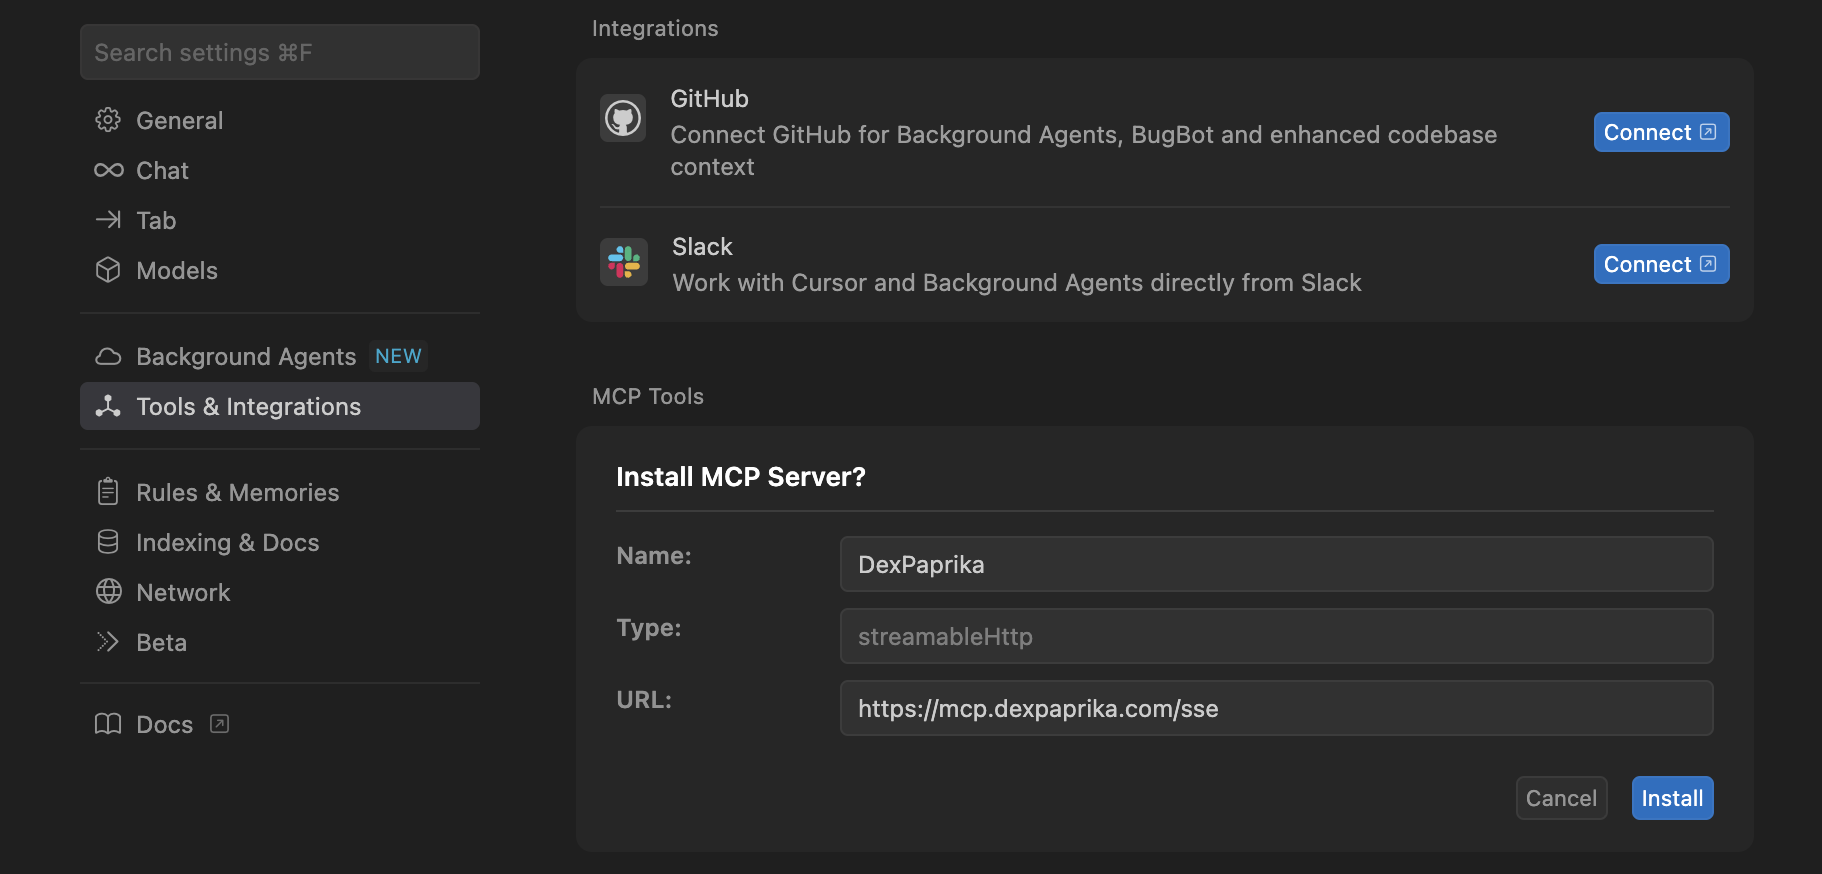Click the 'Integrations' section label
Screen dimensions: 1822x874
click(x=655, y=28)
